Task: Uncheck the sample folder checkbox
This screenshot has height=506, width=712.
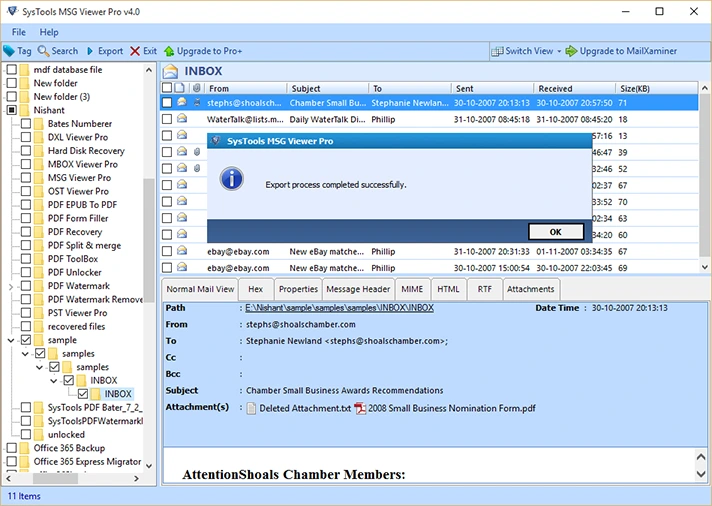Action: pyautogui.click(x=26, y=340)
